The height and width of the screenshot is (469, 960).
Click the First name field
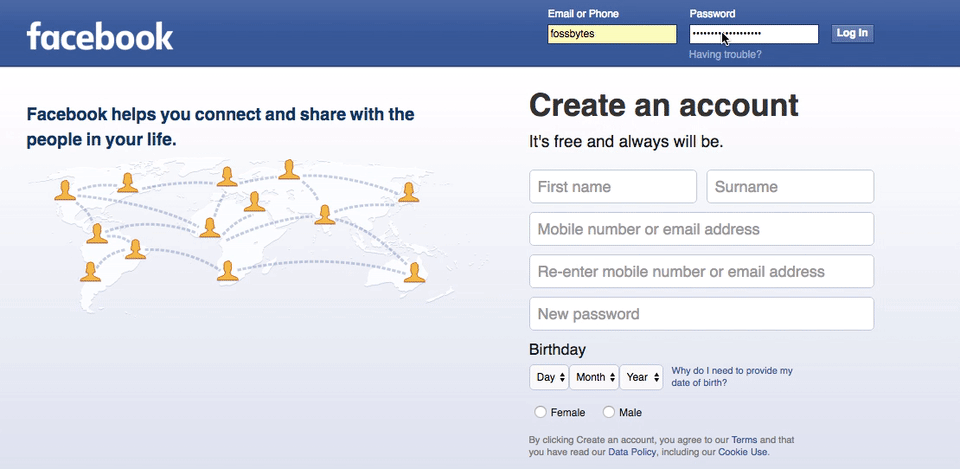[x=613, y=187]
